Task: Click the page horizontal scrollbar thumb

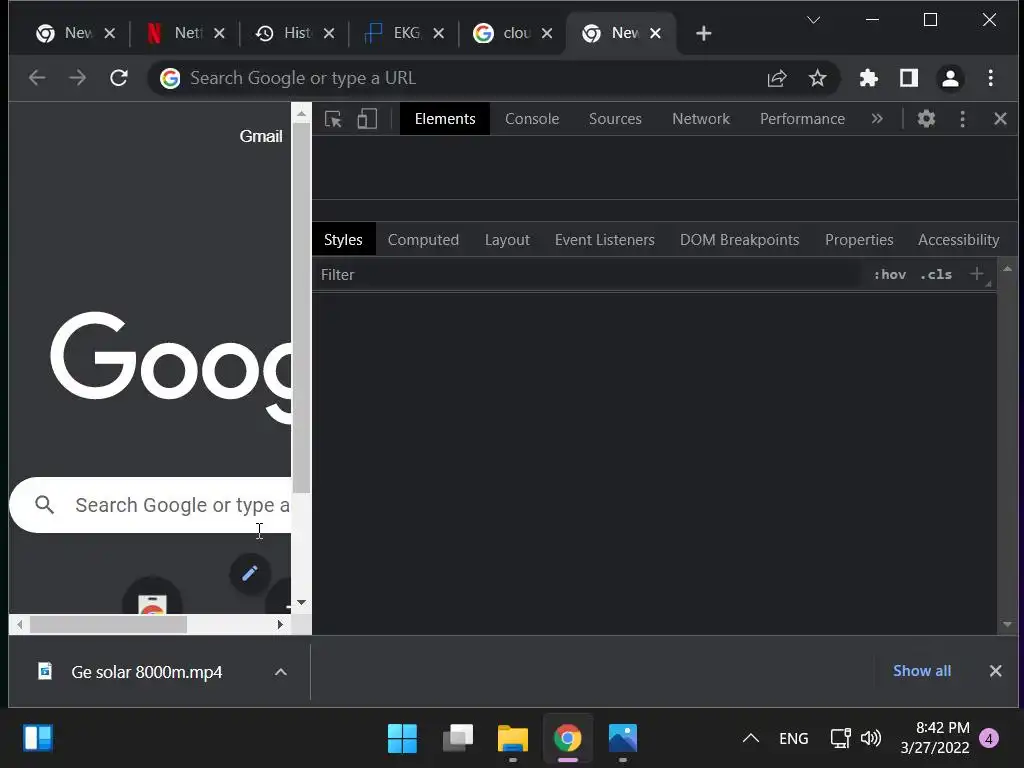Action: [x=108, y=624]
